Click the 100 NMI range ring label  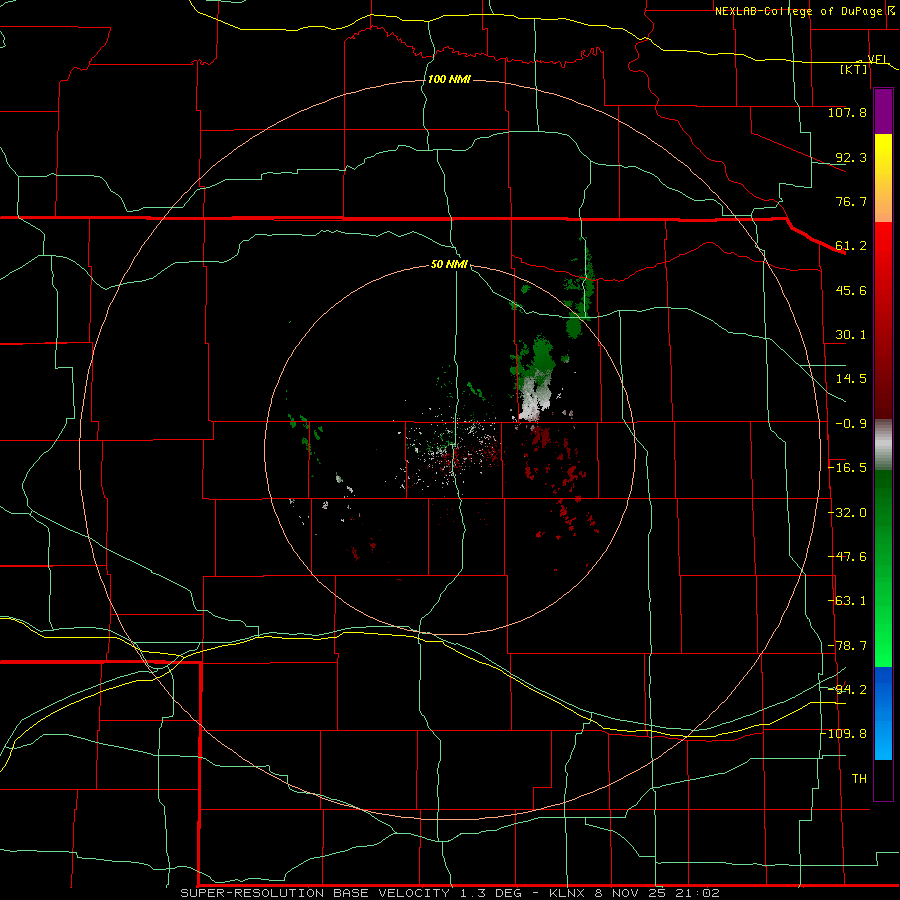[449, 79]
